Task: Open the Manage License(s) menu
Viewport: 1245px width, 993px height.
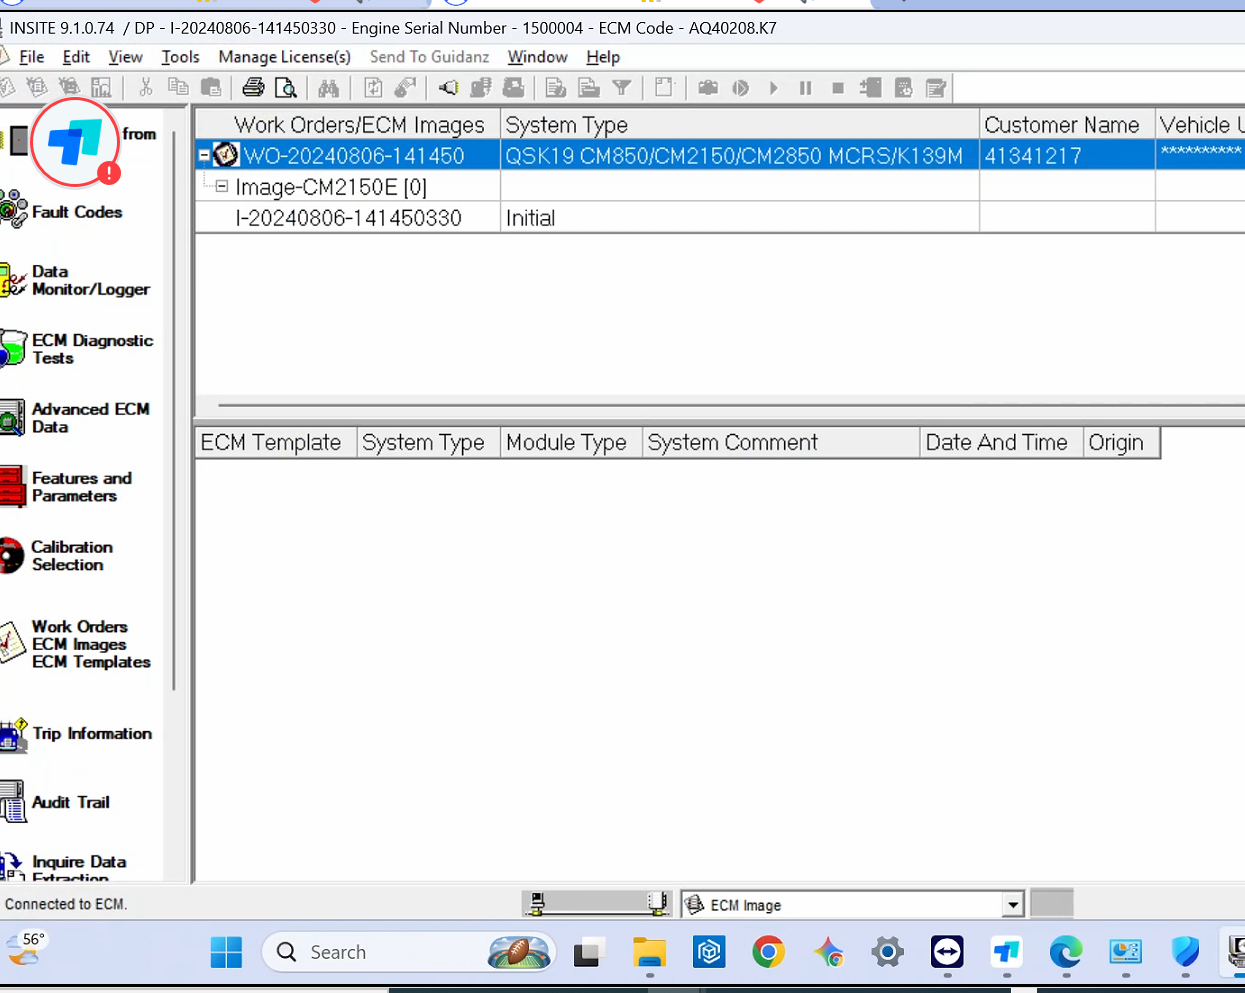Action: click(x=284, y=57)
